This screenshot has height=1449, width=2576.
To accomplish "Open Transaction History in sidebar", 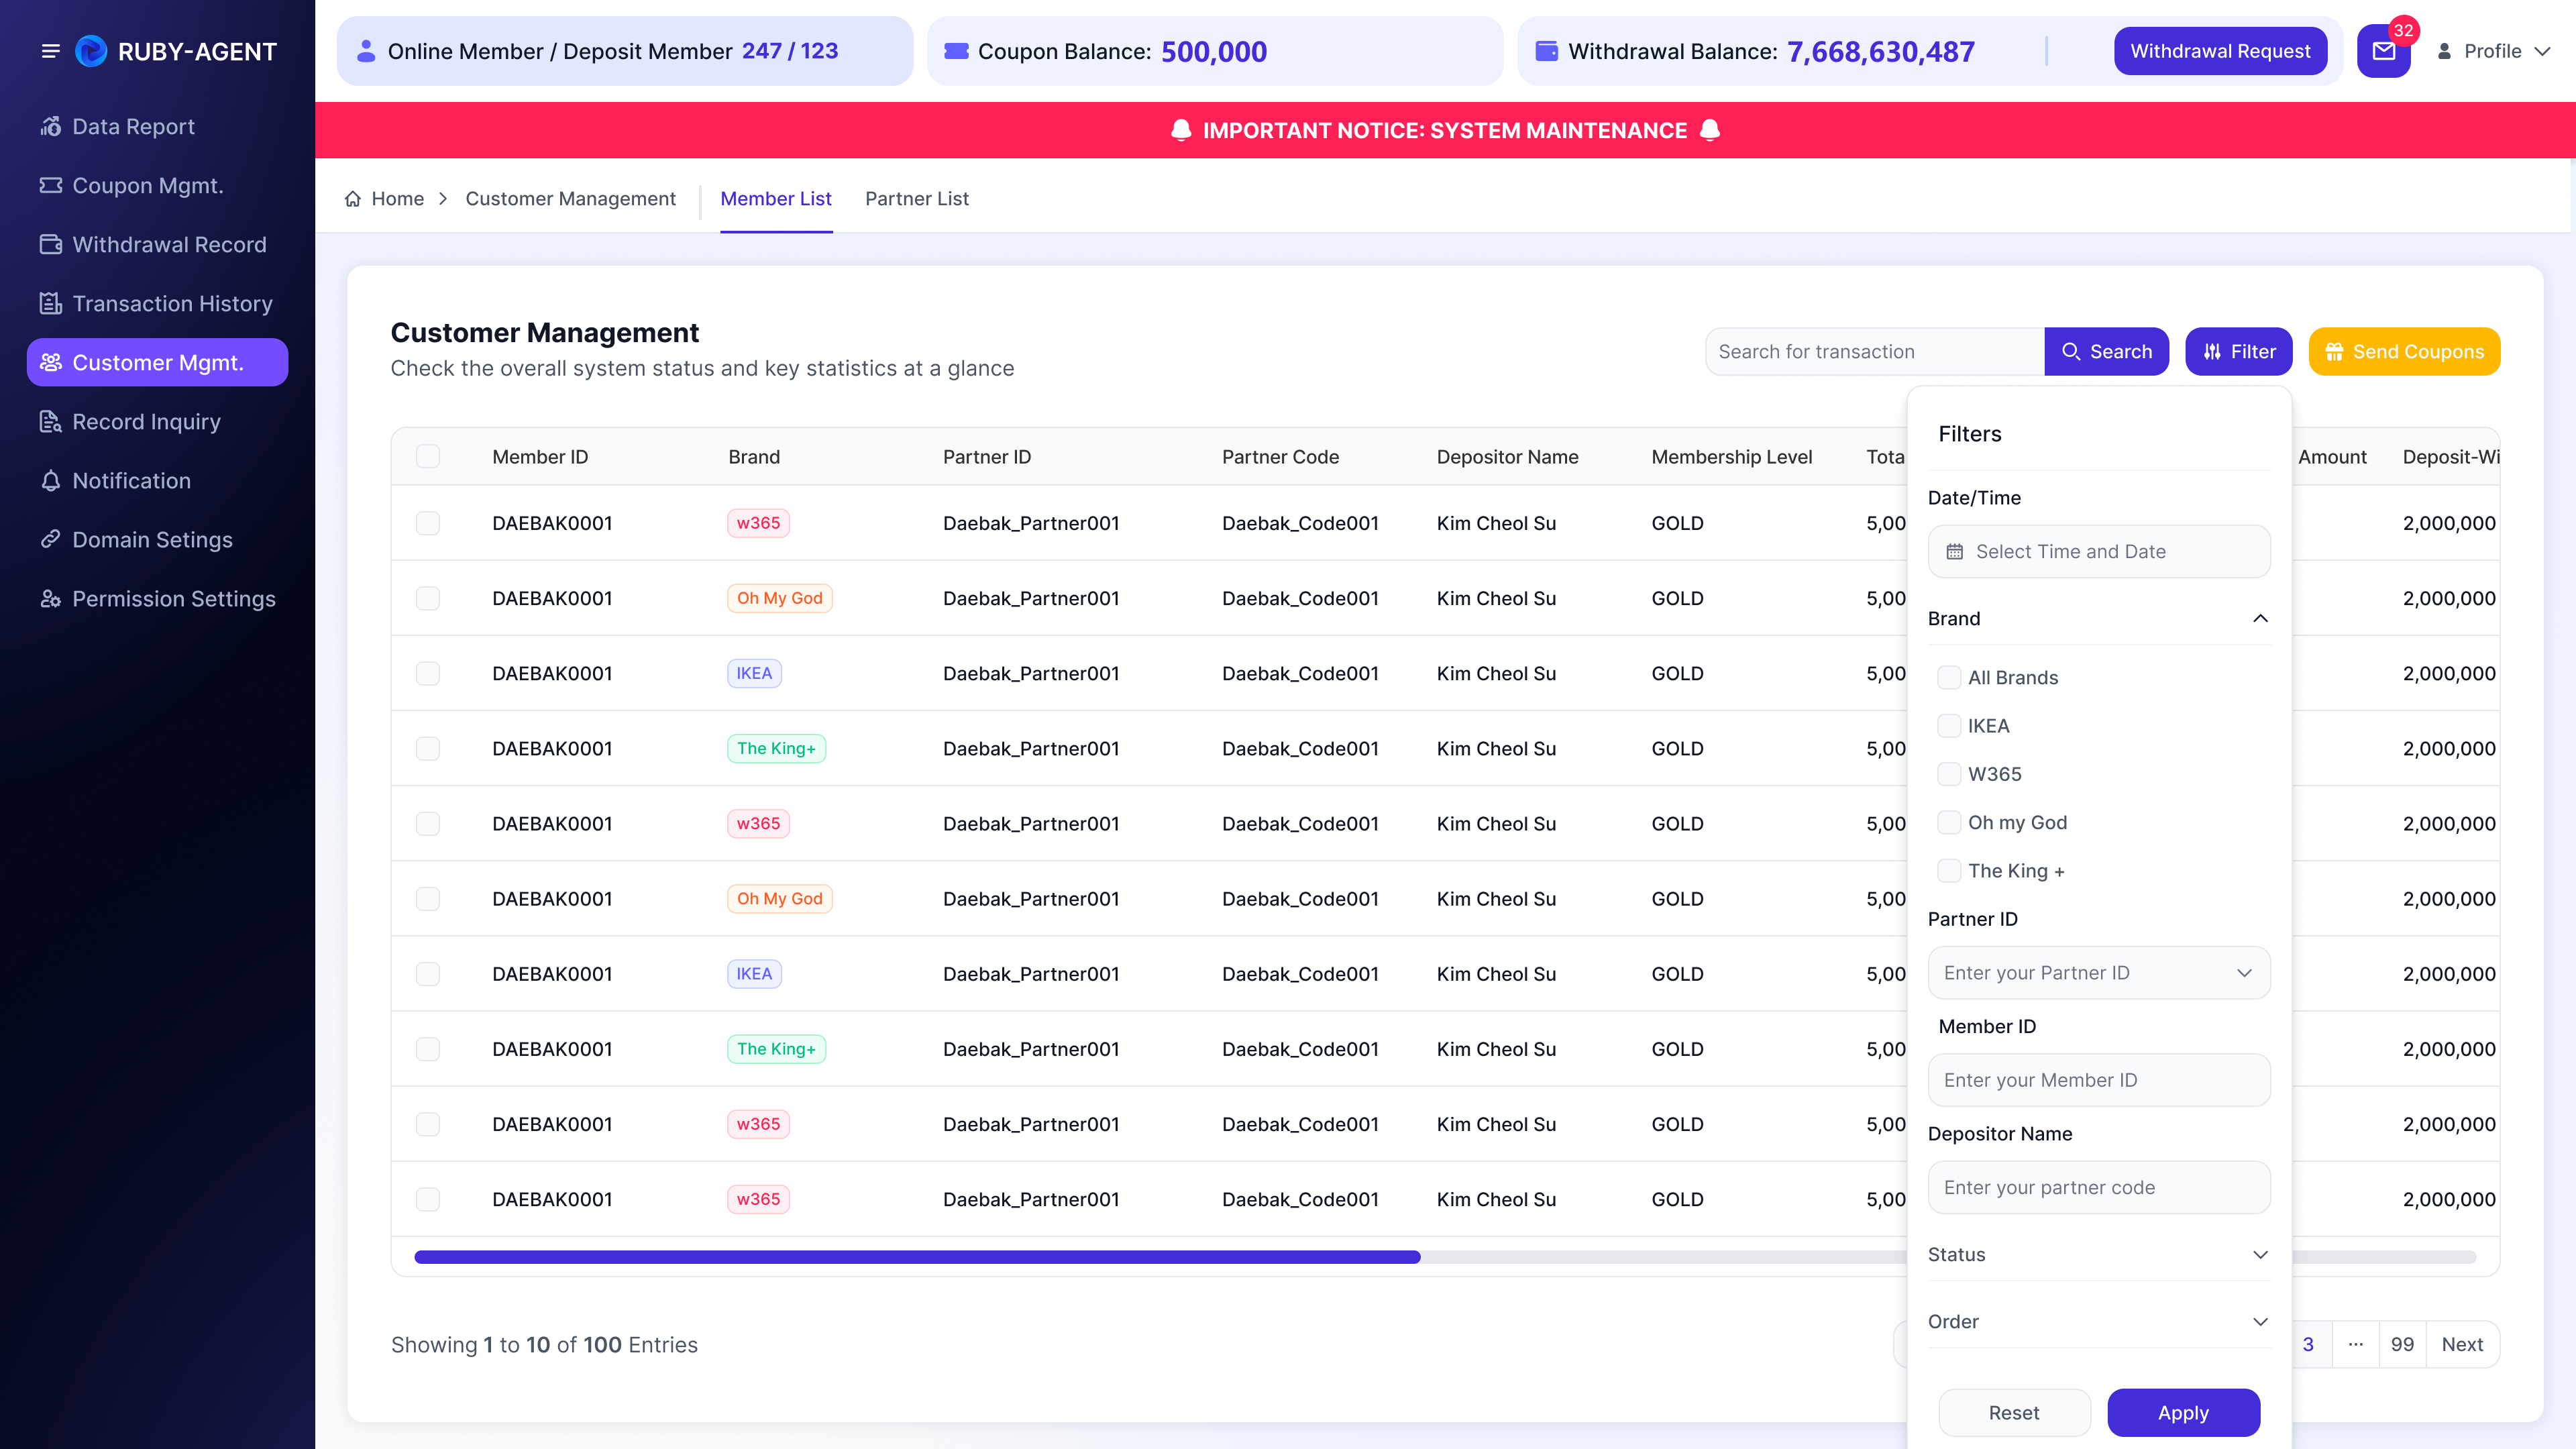I will coord(158,303).
